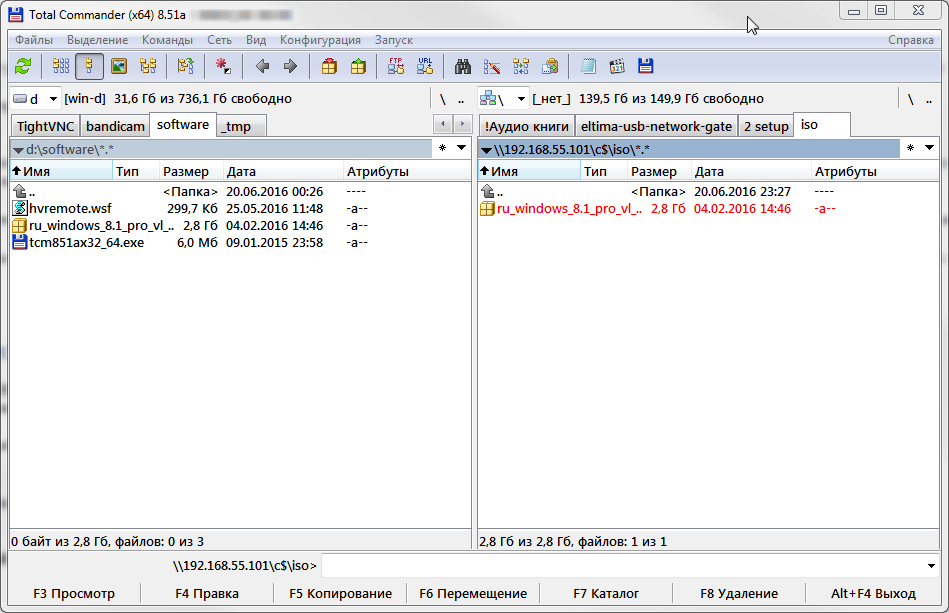Screen dimensions: 949x613
Task: Open Search files binoculars icon
Action: 463,67
